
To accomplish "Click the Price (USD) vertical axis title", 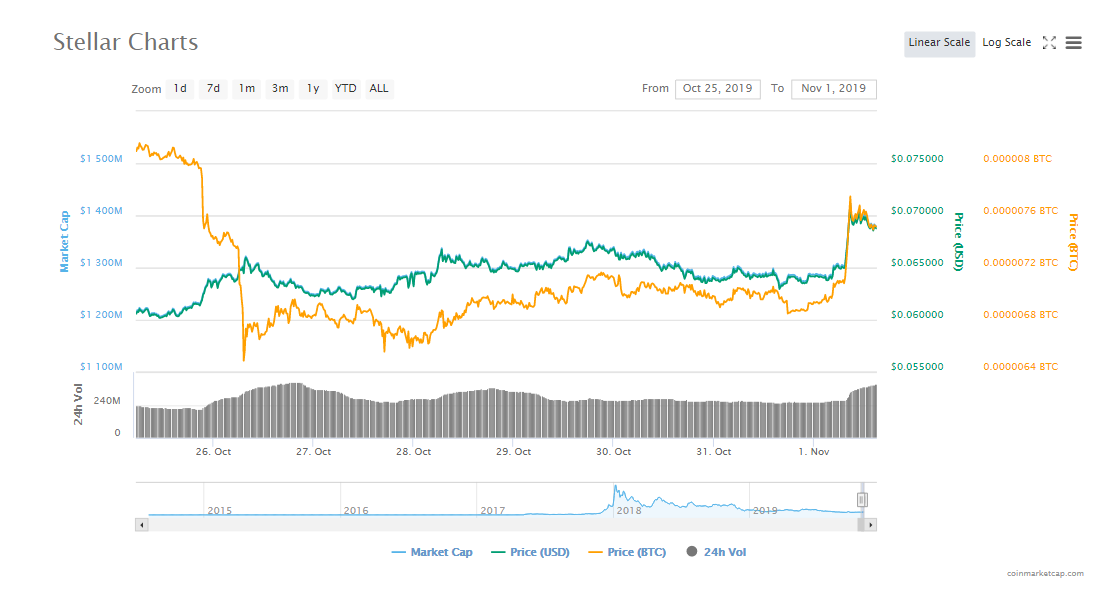I will 958,241.
